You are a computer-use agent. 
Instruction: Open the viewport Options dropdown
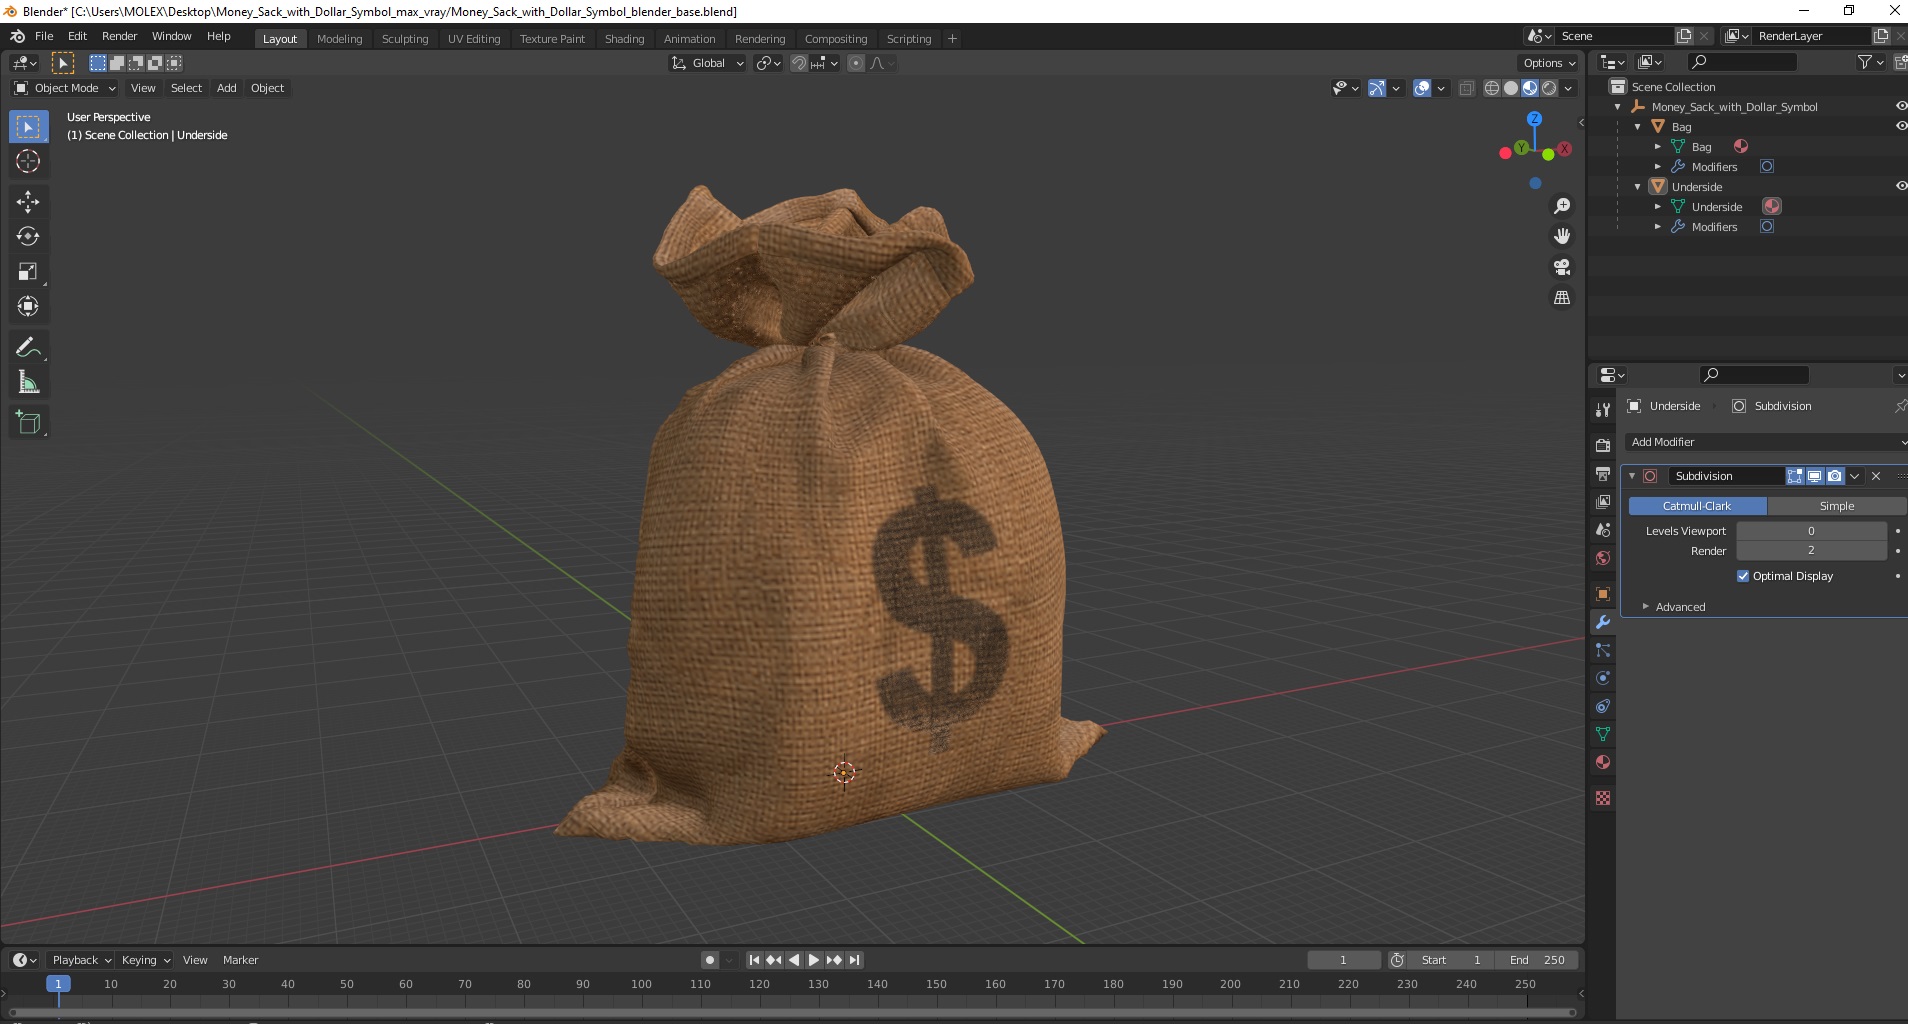tap(1549, 63)
